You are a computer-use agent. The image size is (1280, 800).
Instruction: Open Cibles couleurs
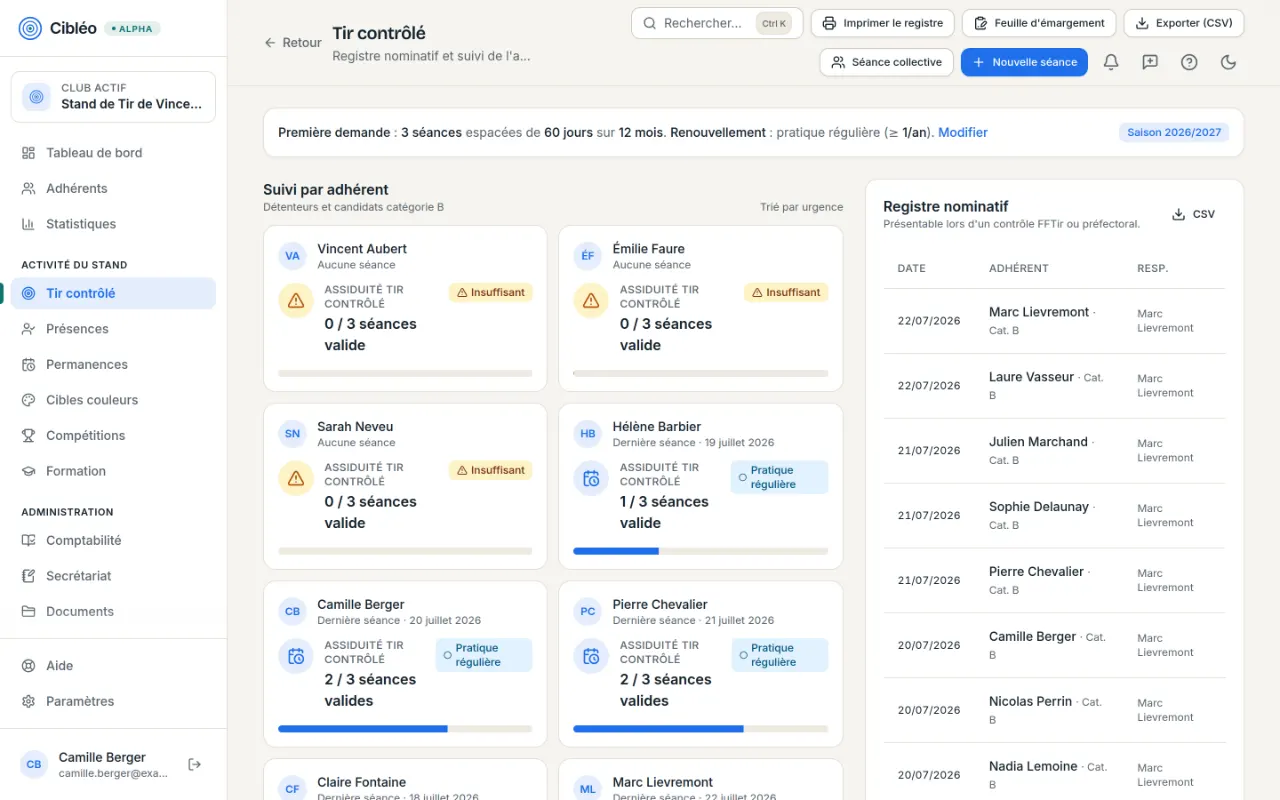click(113, 400)
